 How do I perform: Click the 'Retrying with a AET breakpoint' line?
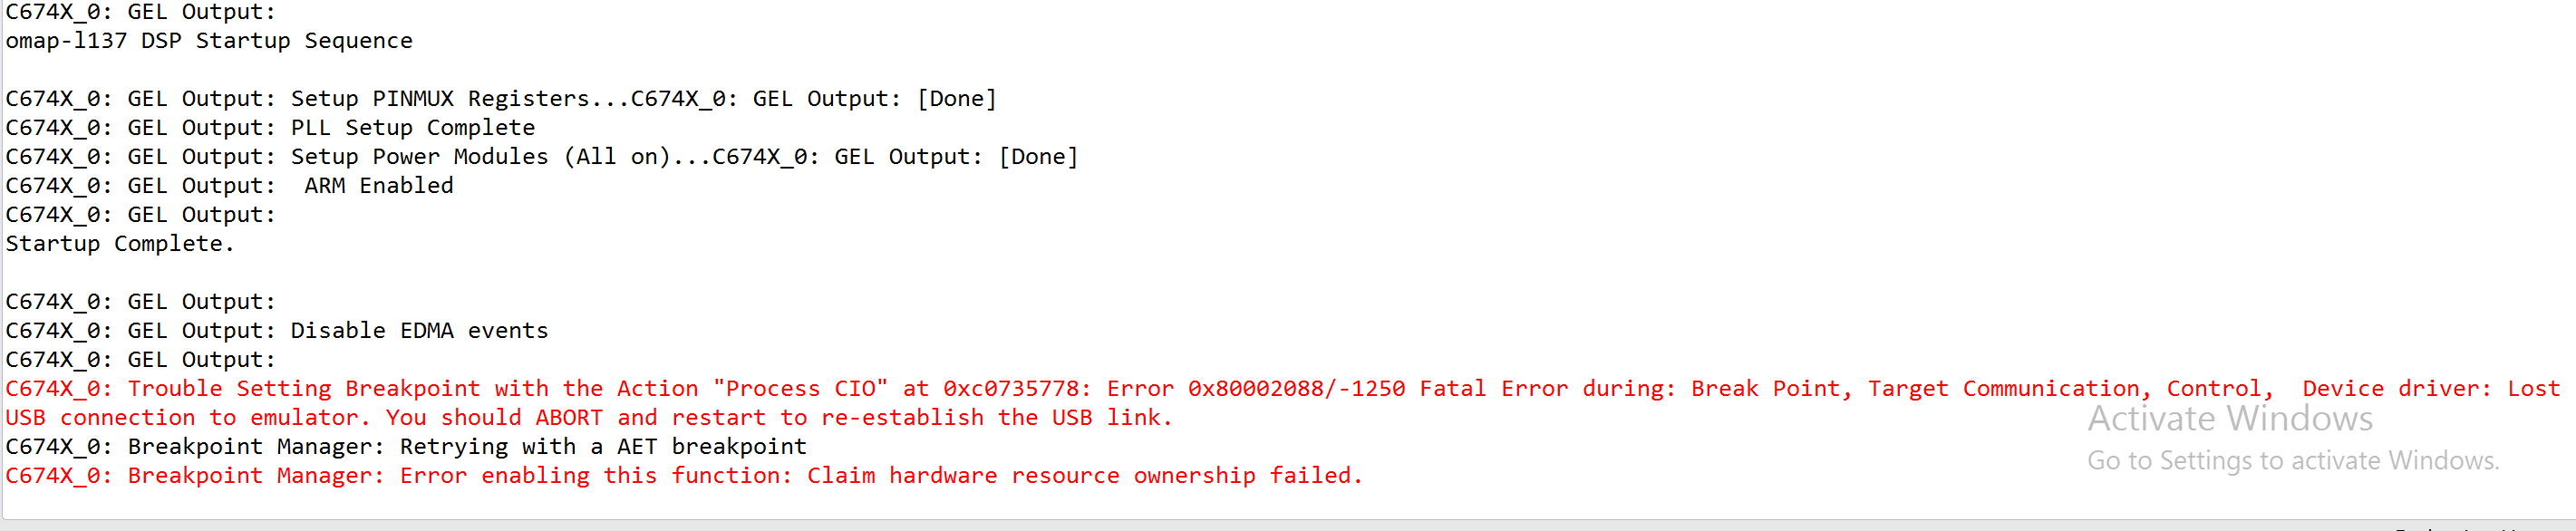click(x=603, y=447)
